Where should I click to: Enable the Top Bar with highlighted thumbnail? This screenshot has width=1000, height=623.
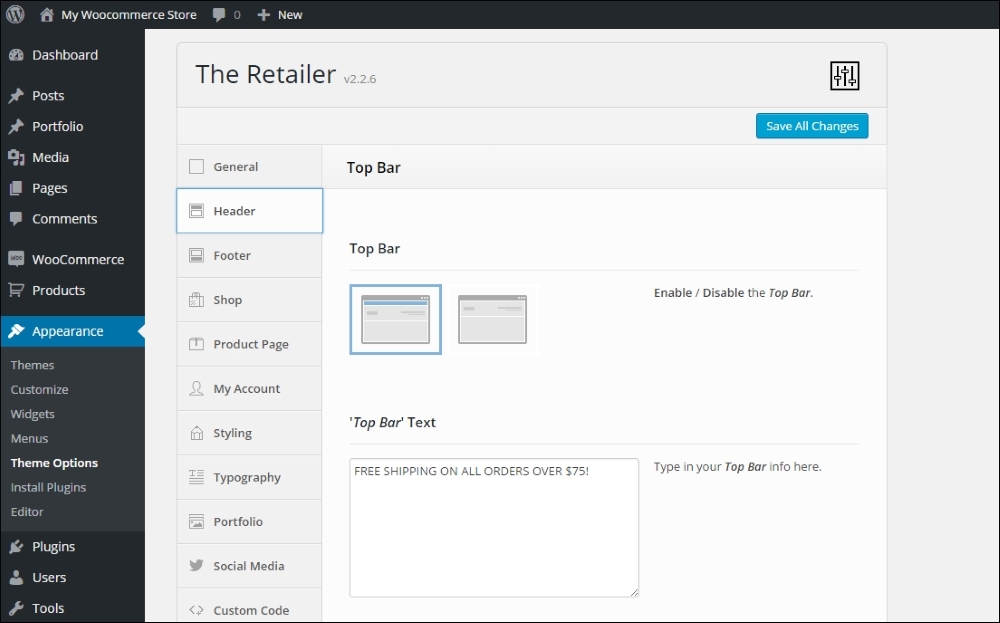(x=395, y=318)
